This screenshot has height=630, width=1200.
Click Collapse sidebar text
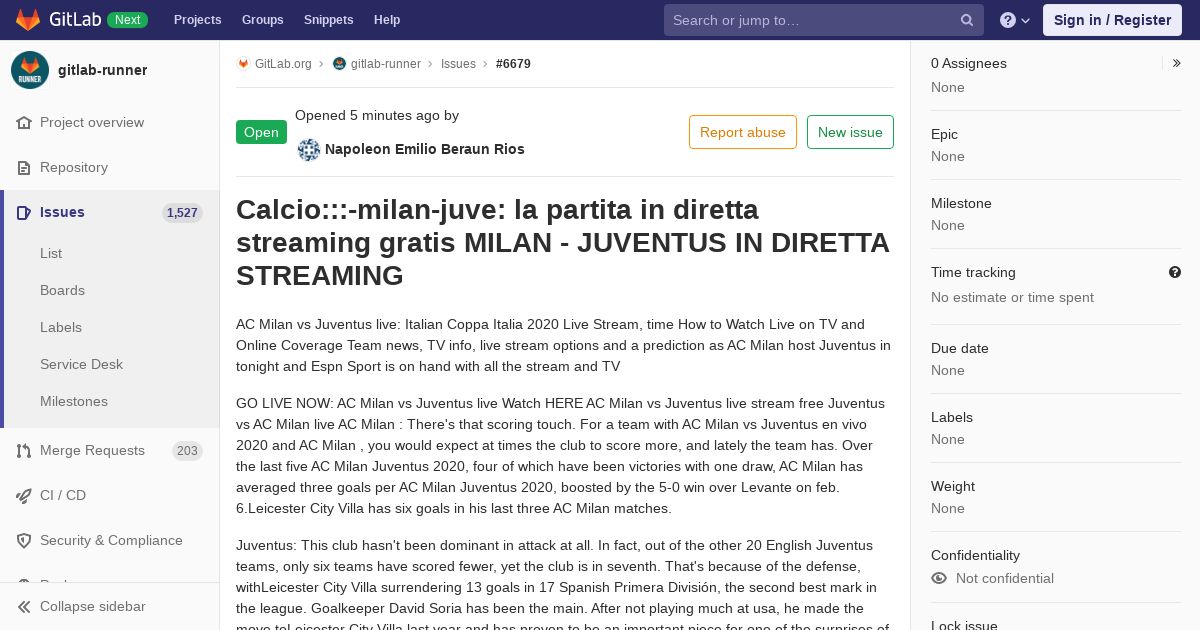[x=92, y=606]
